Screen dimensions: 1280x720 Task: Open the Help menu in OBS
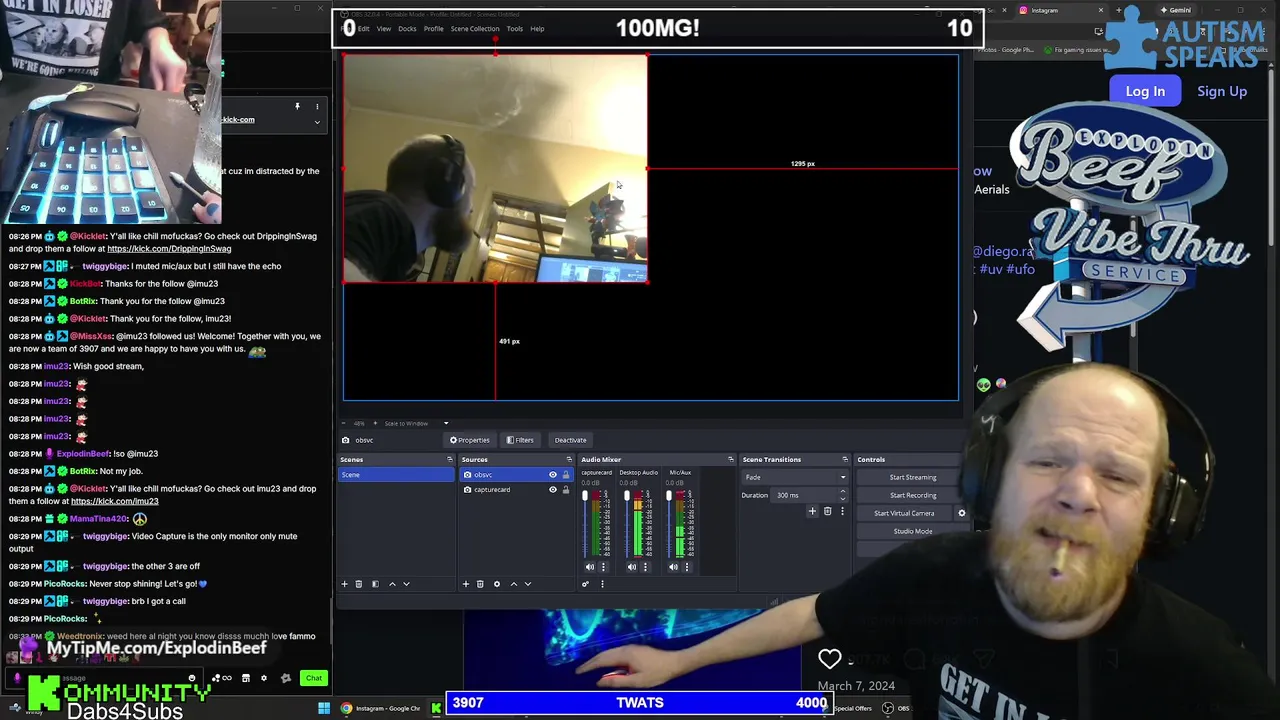pyautogui.click(x=537, y=29)
